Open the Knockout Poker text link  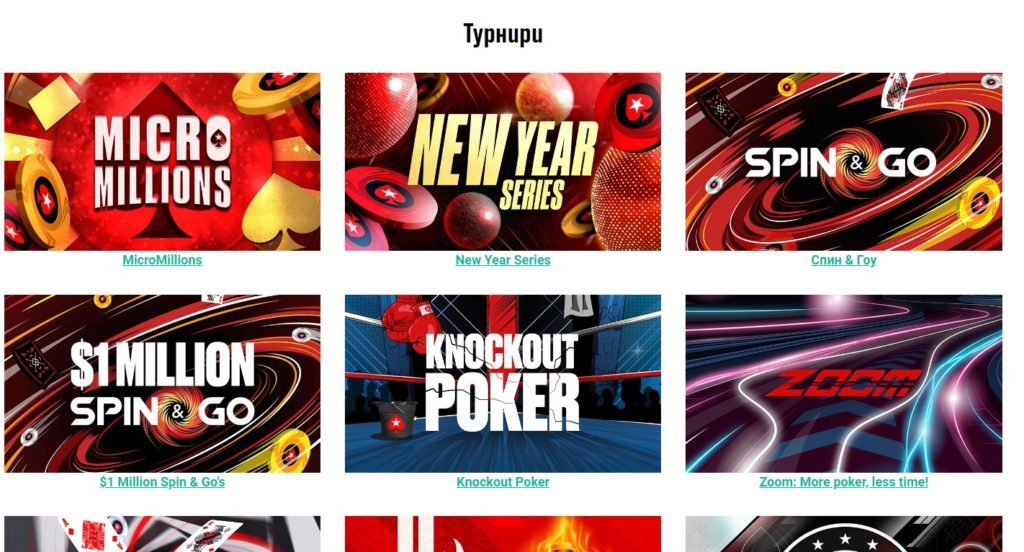click(503, 482)
